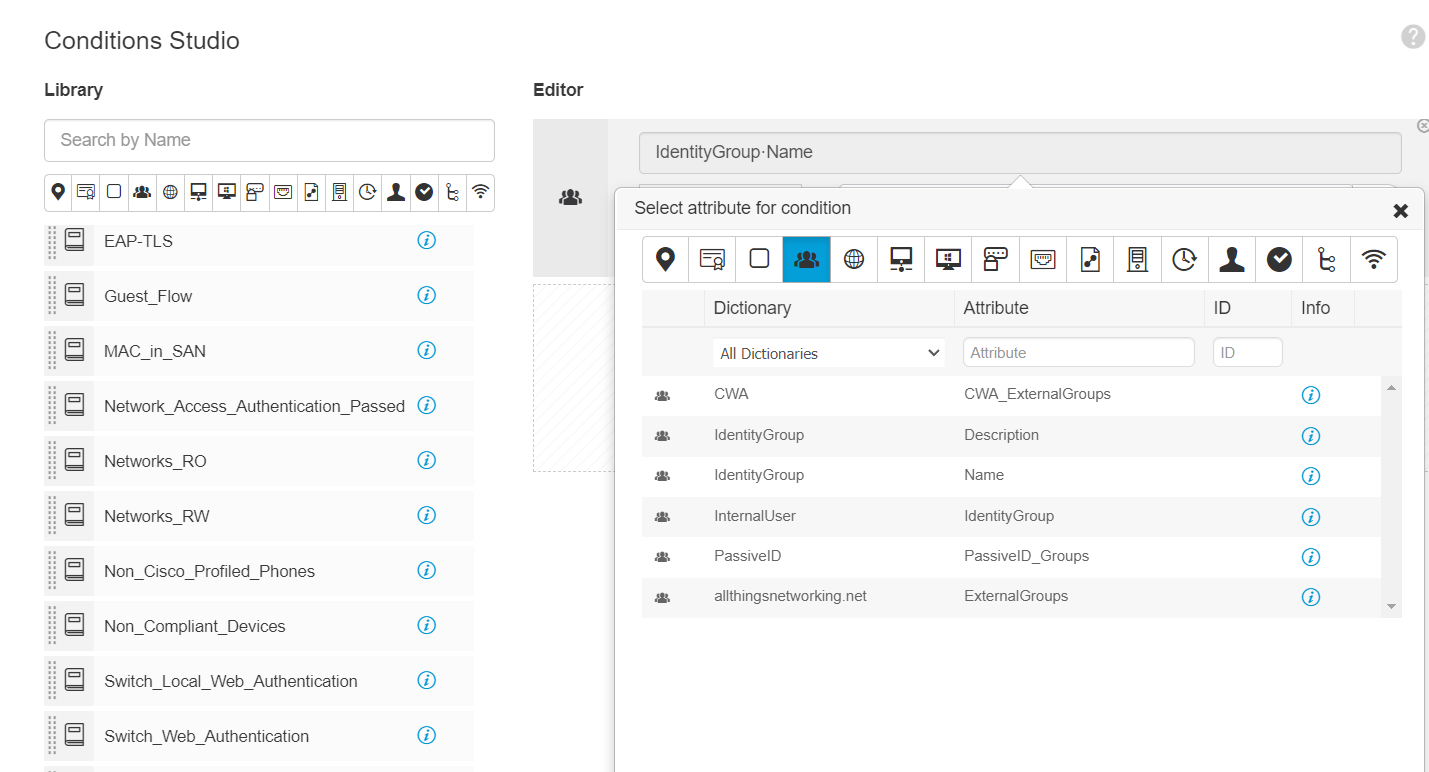Click info link for EAP-TLS condition
1429x772 pixels.
[426, 241]
